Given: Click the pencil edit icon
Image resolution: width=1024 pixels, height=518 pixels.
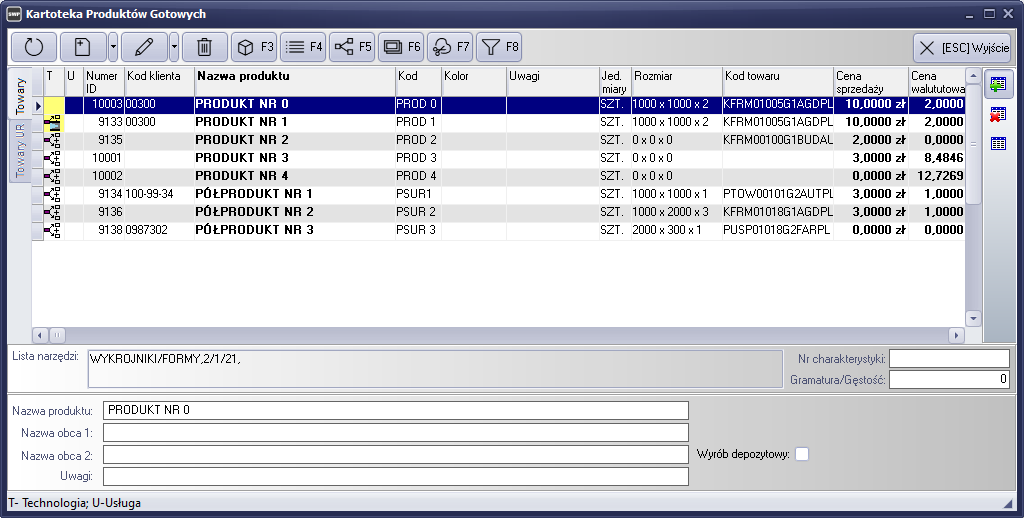Looking at the screenshot, I should (x=144, y=46).
